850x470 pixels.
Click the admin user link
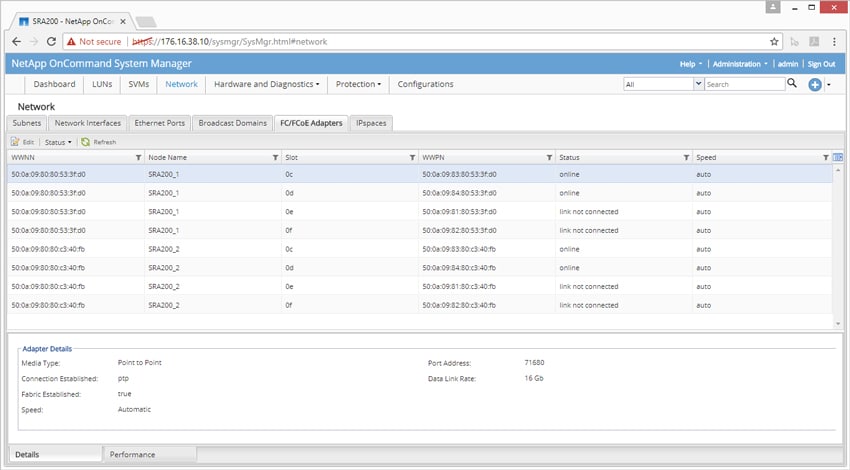click(x=788, y=64)
